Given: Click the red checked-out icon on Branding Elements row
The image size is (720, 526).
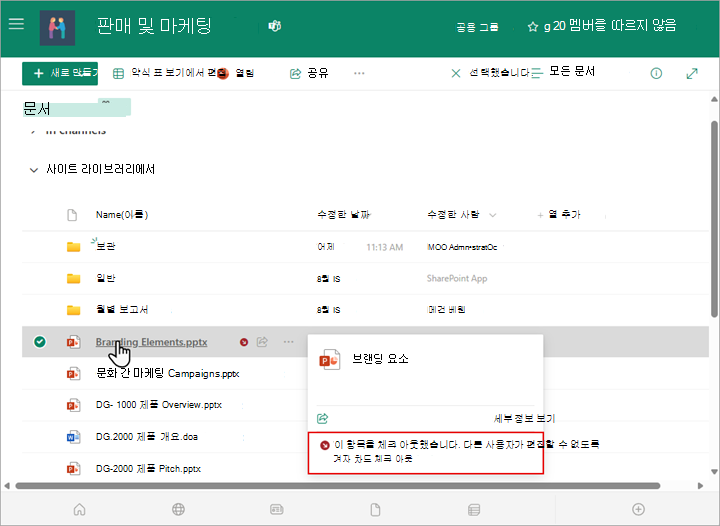Looking at the screenshot, I should tap(244, 342).
